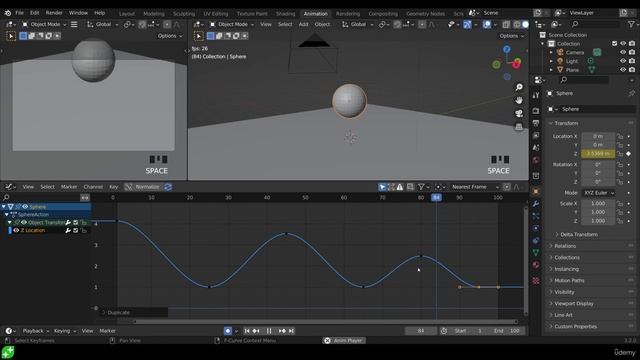Toggle pin icon beside Sphere in properties
Viewport: 640px width, 360px height.
click(x=631, y=93)
